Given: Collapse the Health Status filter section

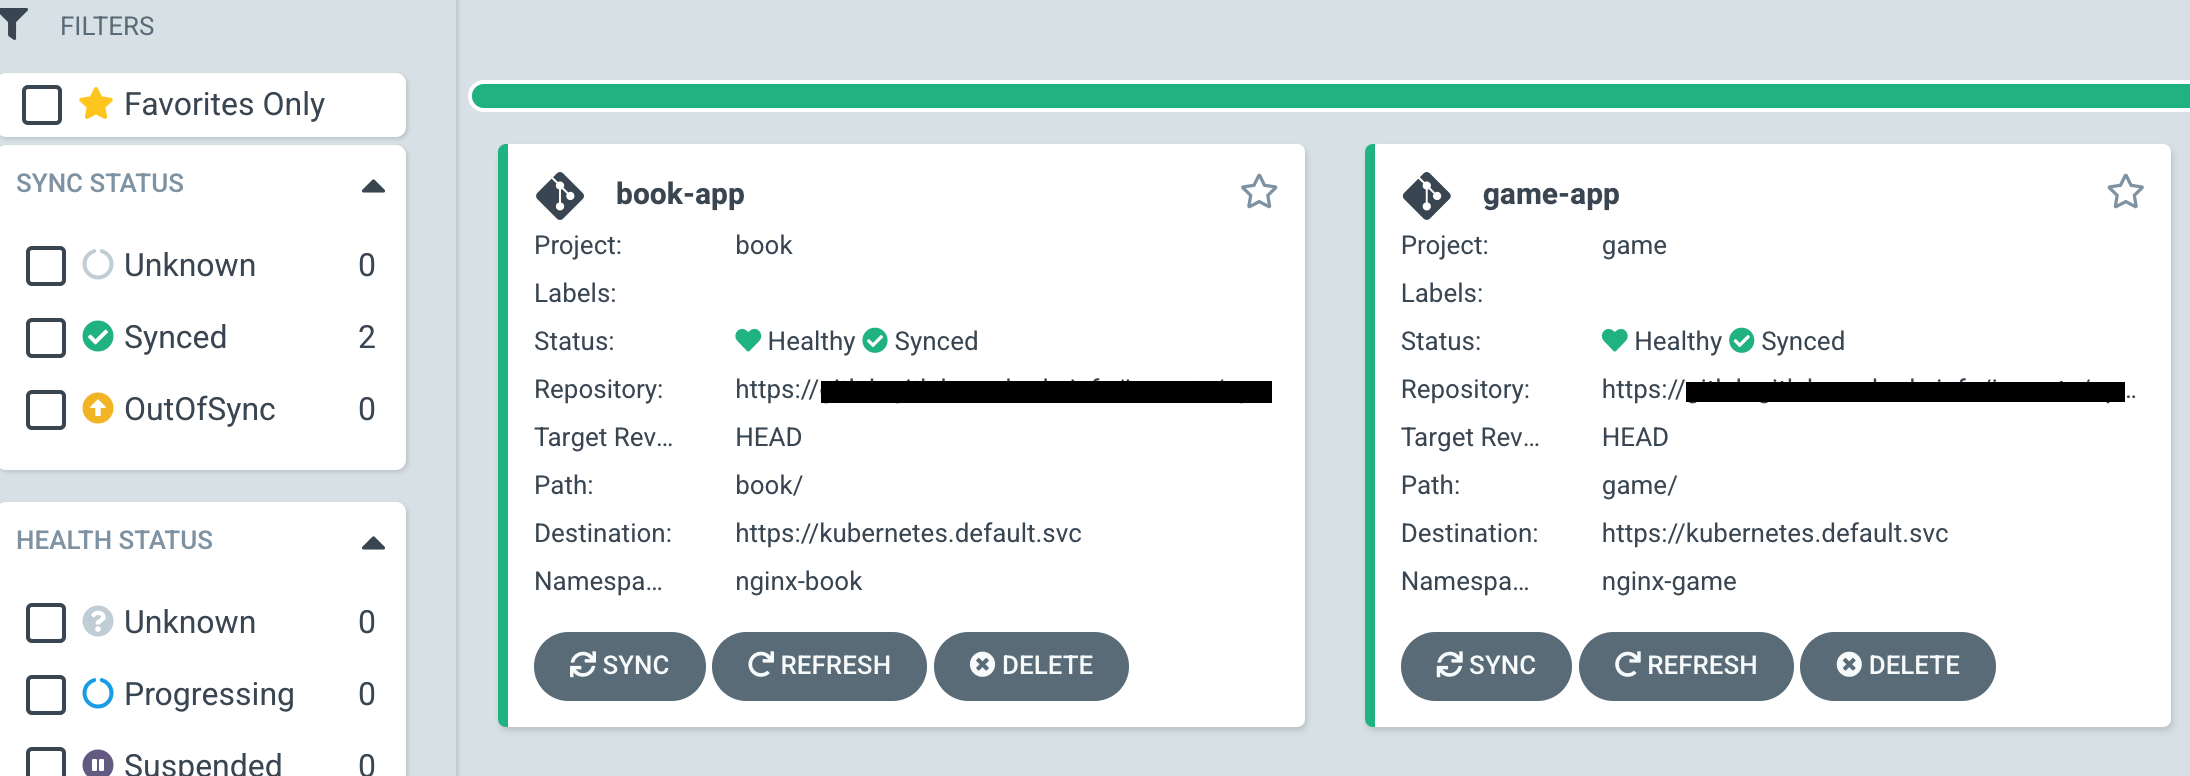Looking at the screenshot, I should tap(373, 543).
